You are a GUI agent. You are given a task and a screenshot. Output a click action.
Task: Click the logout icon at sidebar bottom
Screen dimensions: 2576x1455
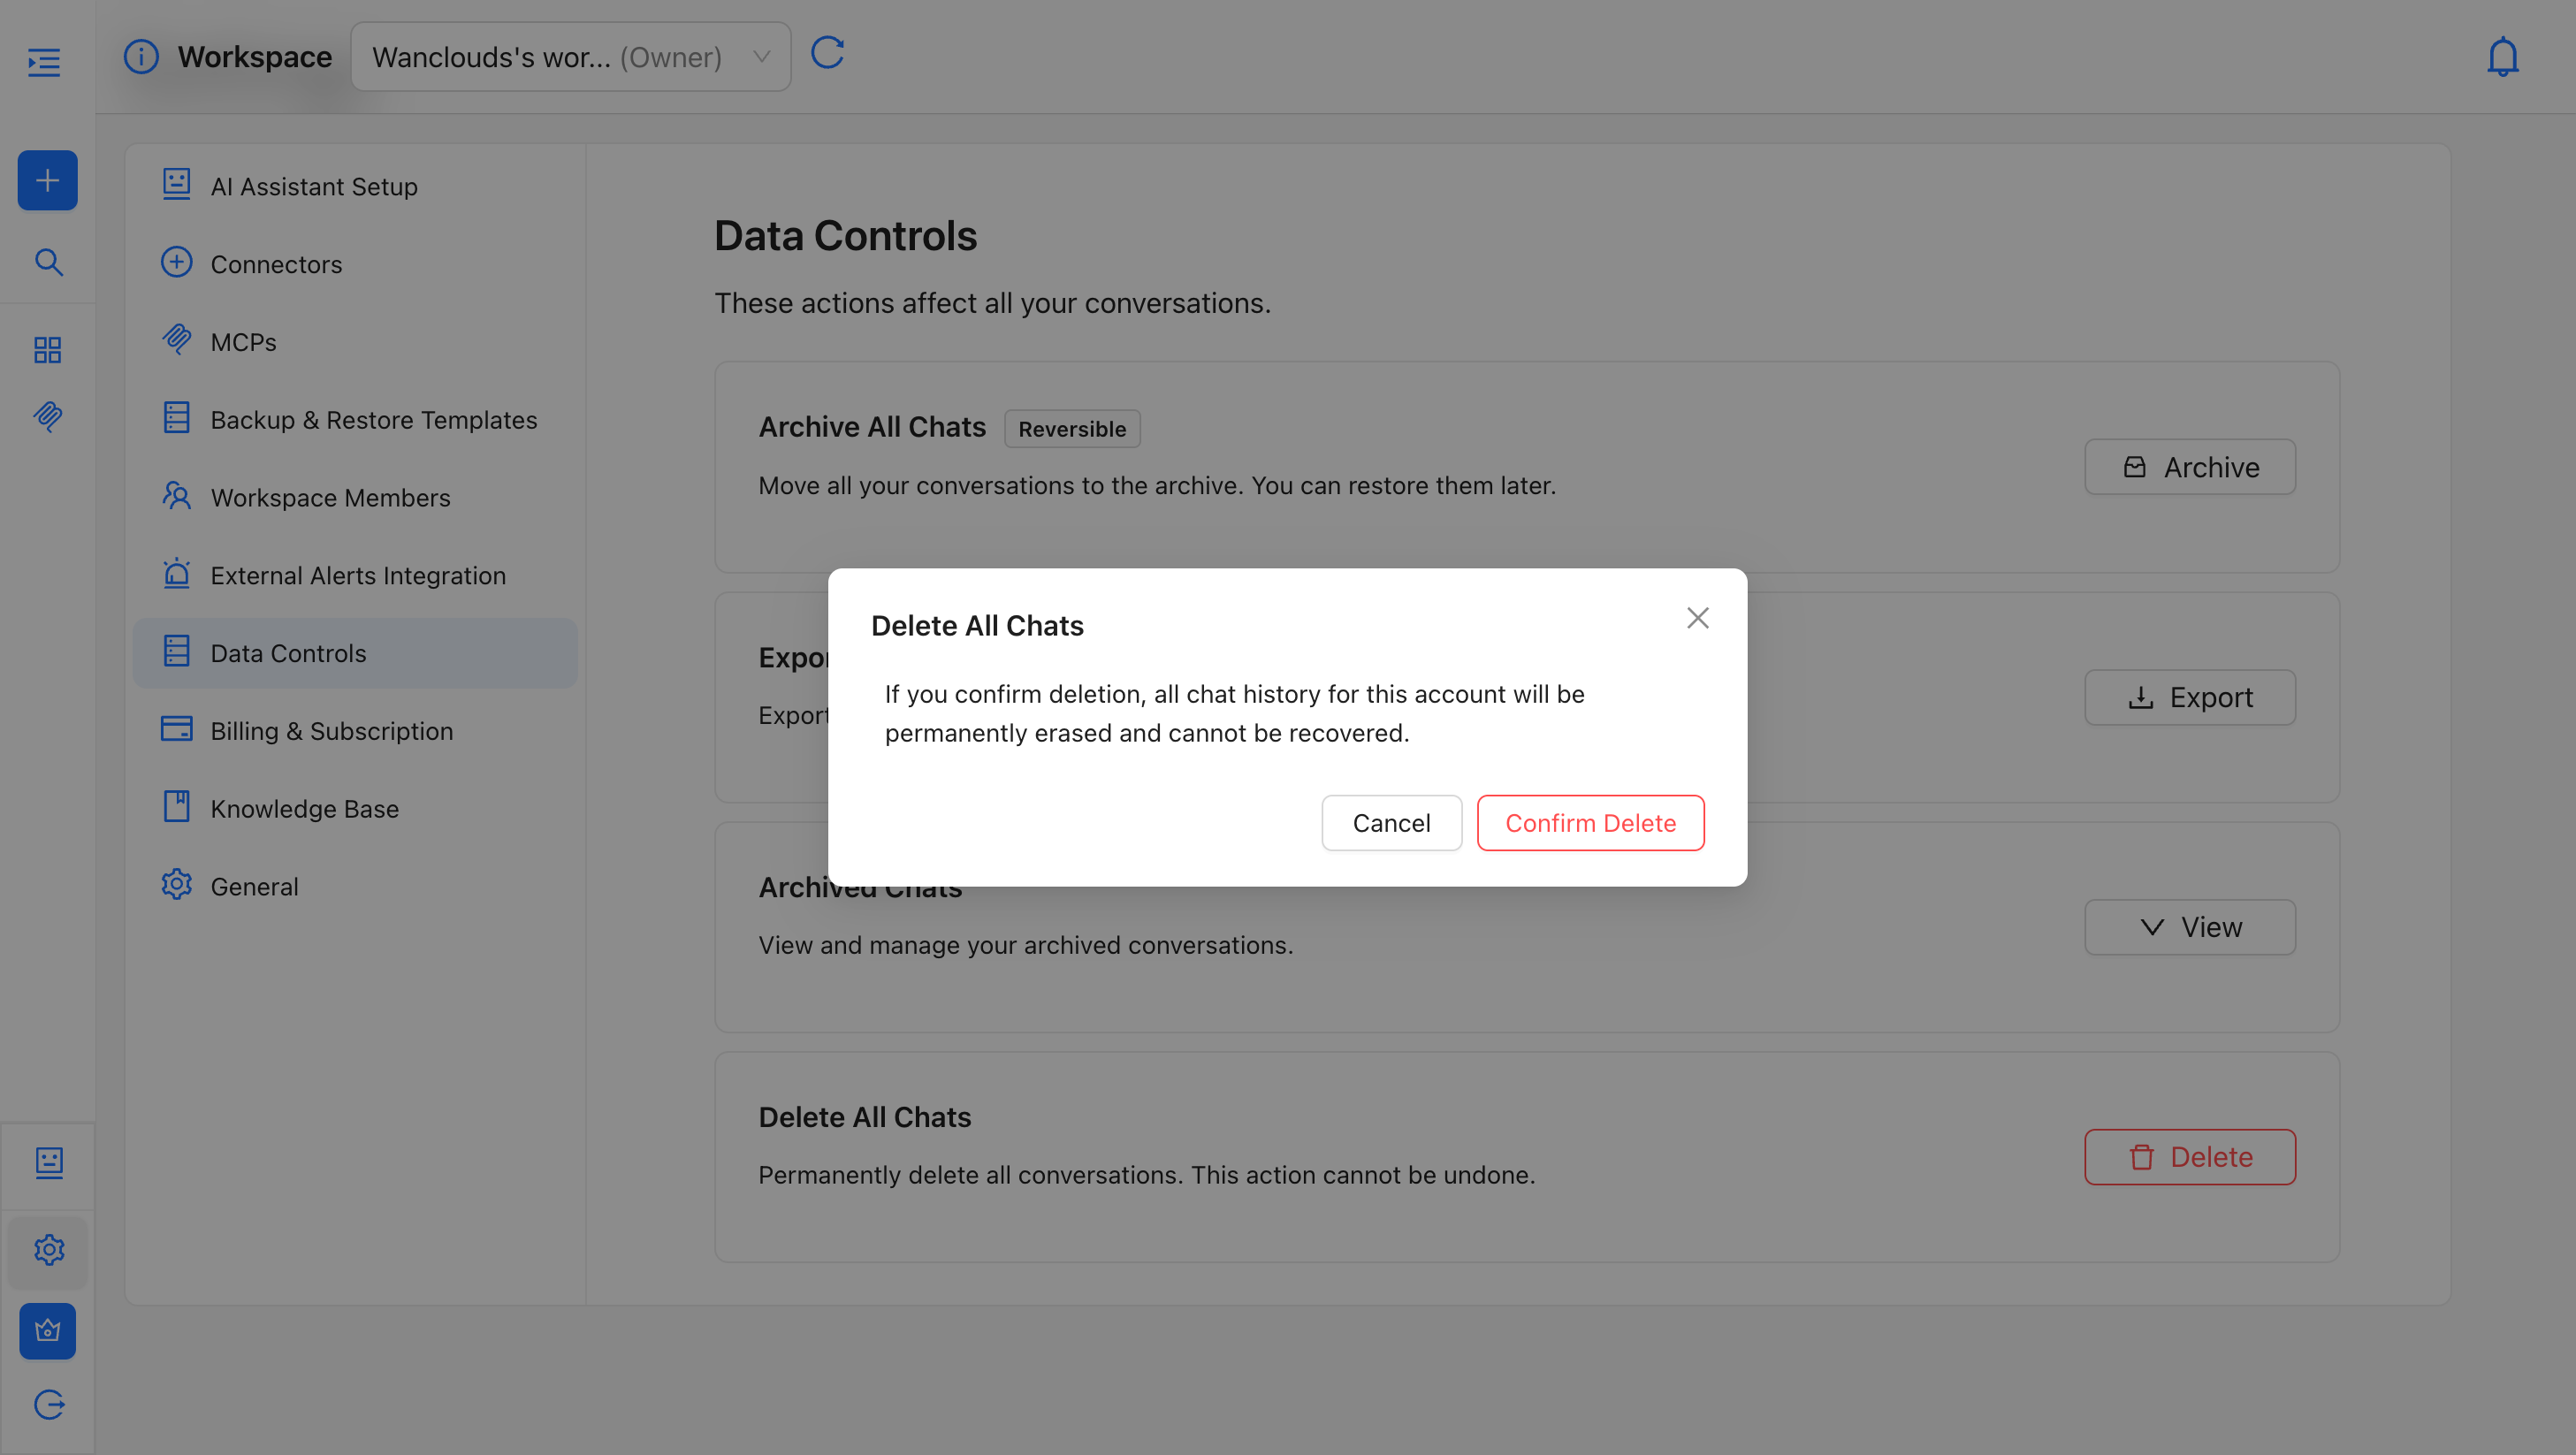(x=48, y=1404)
